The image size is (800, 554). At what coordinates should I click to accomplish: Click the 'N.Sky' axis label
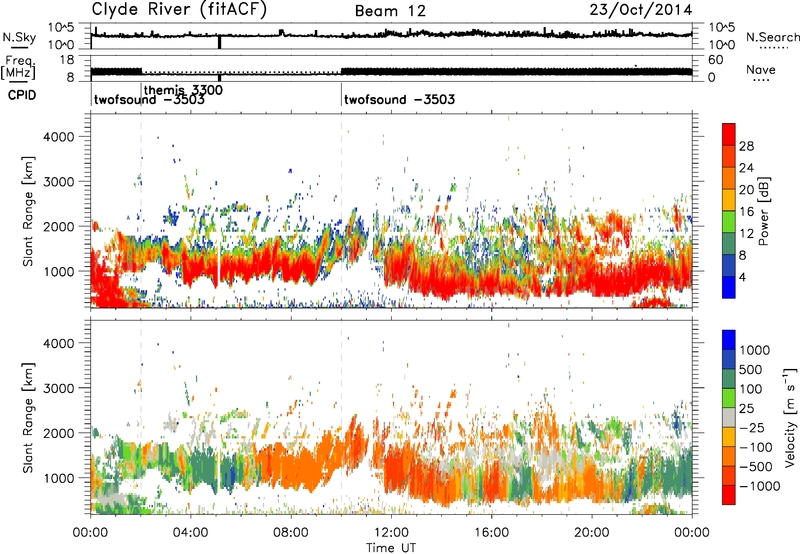19,37
